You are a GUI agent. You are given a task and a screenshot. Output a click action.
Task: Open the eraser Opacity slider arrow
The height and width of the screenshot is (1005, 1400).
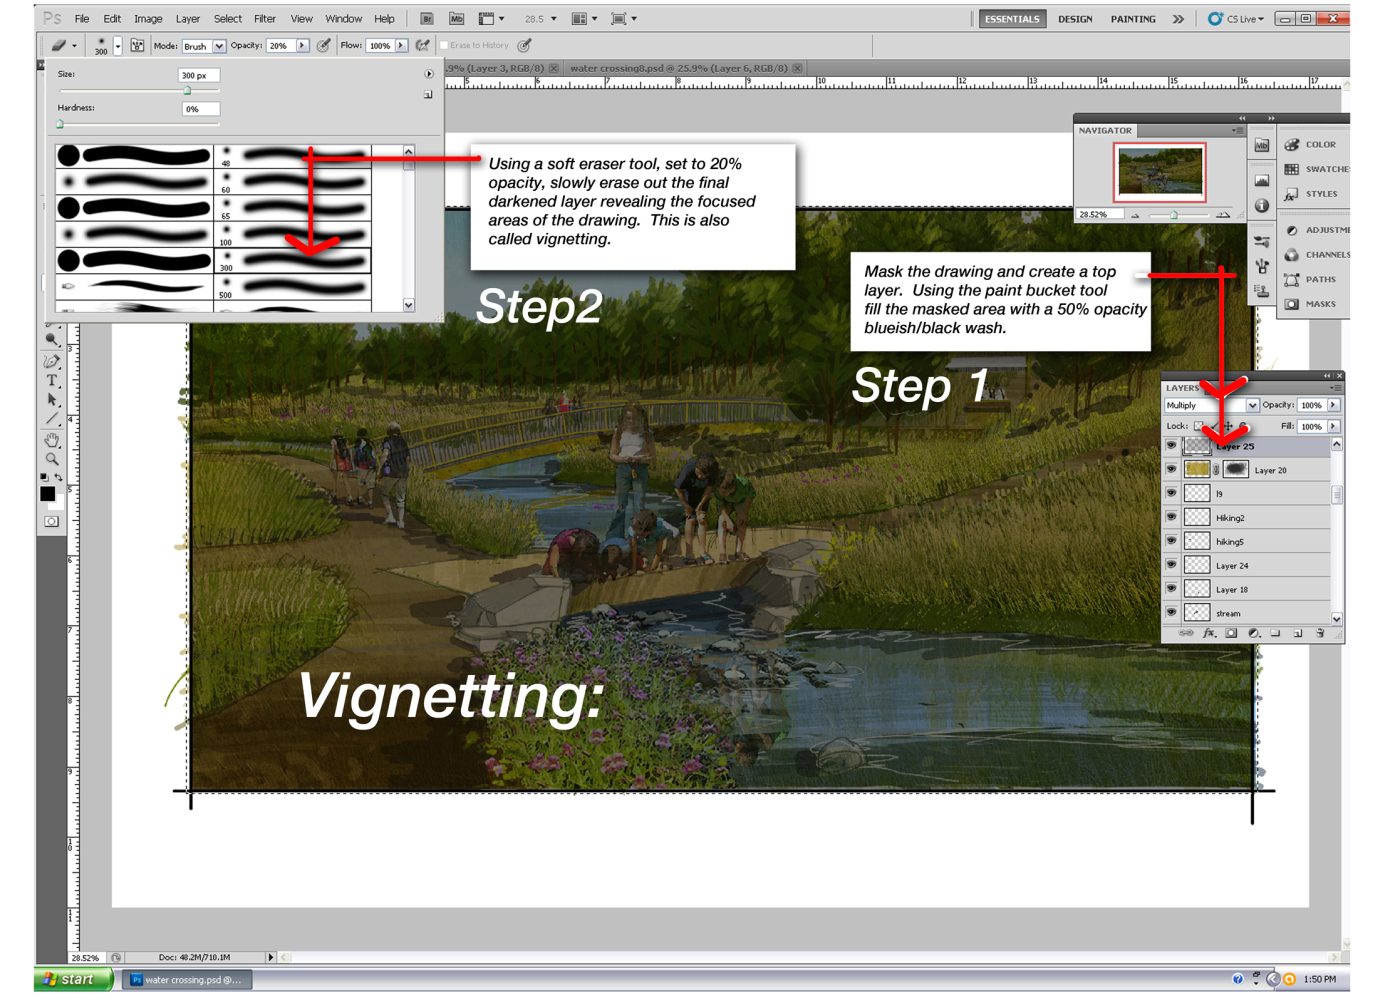pos(302,46)
